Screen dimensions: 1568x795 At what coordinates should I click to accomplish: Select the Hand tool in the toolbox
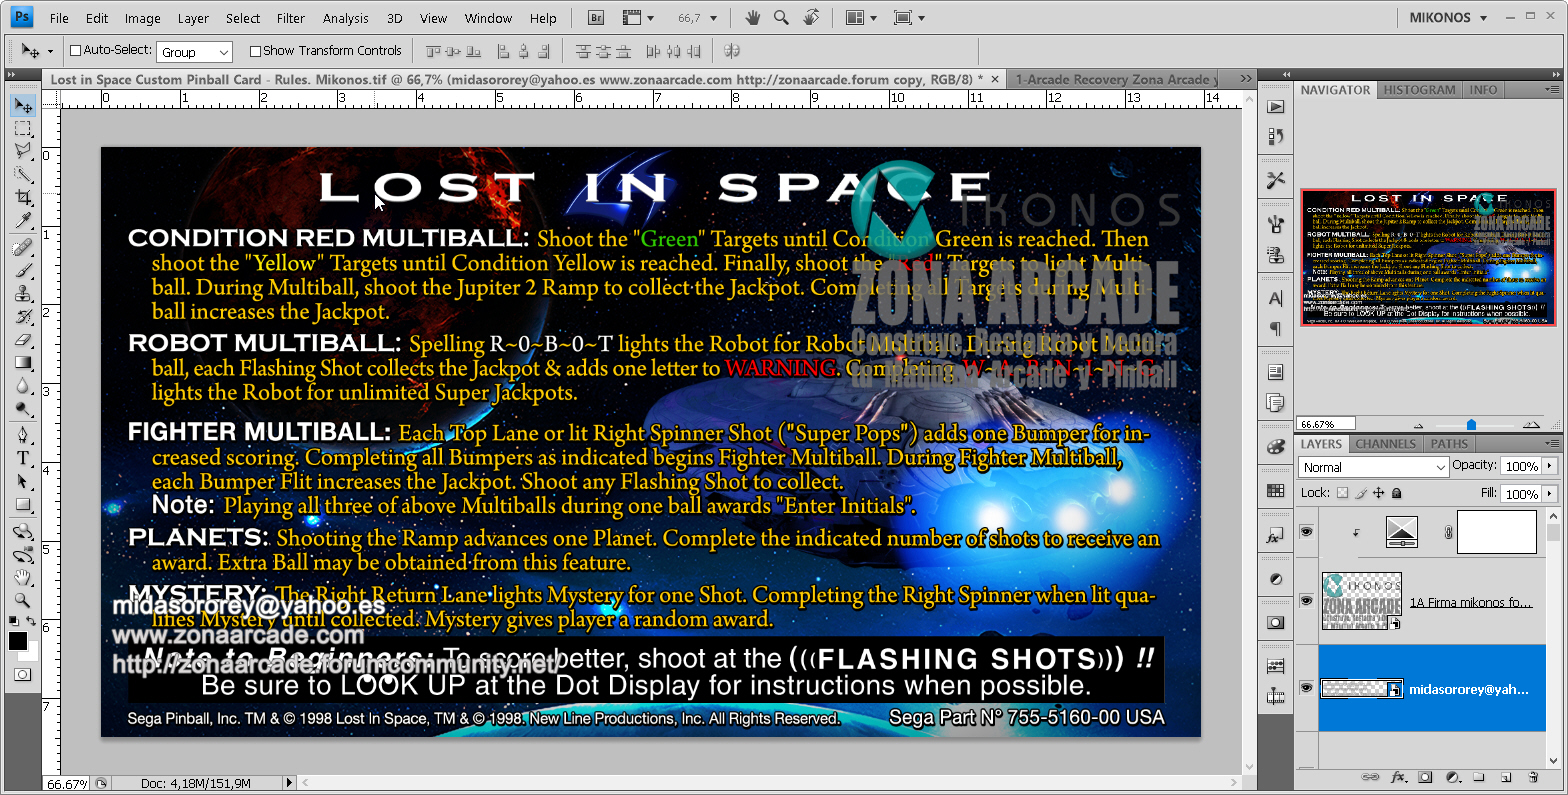click(x=22, y=578)
